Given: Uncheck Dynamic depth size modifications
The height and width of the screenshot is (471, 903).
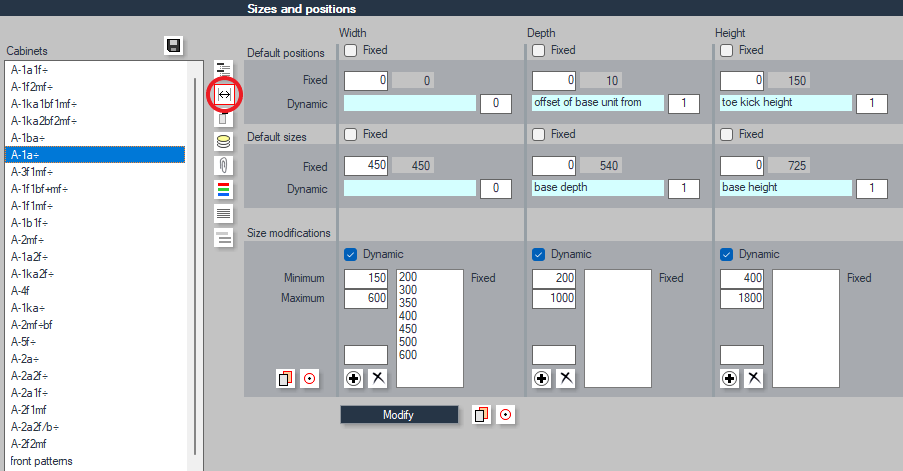Looking at the screenshot, I should [x=538, y=255].
